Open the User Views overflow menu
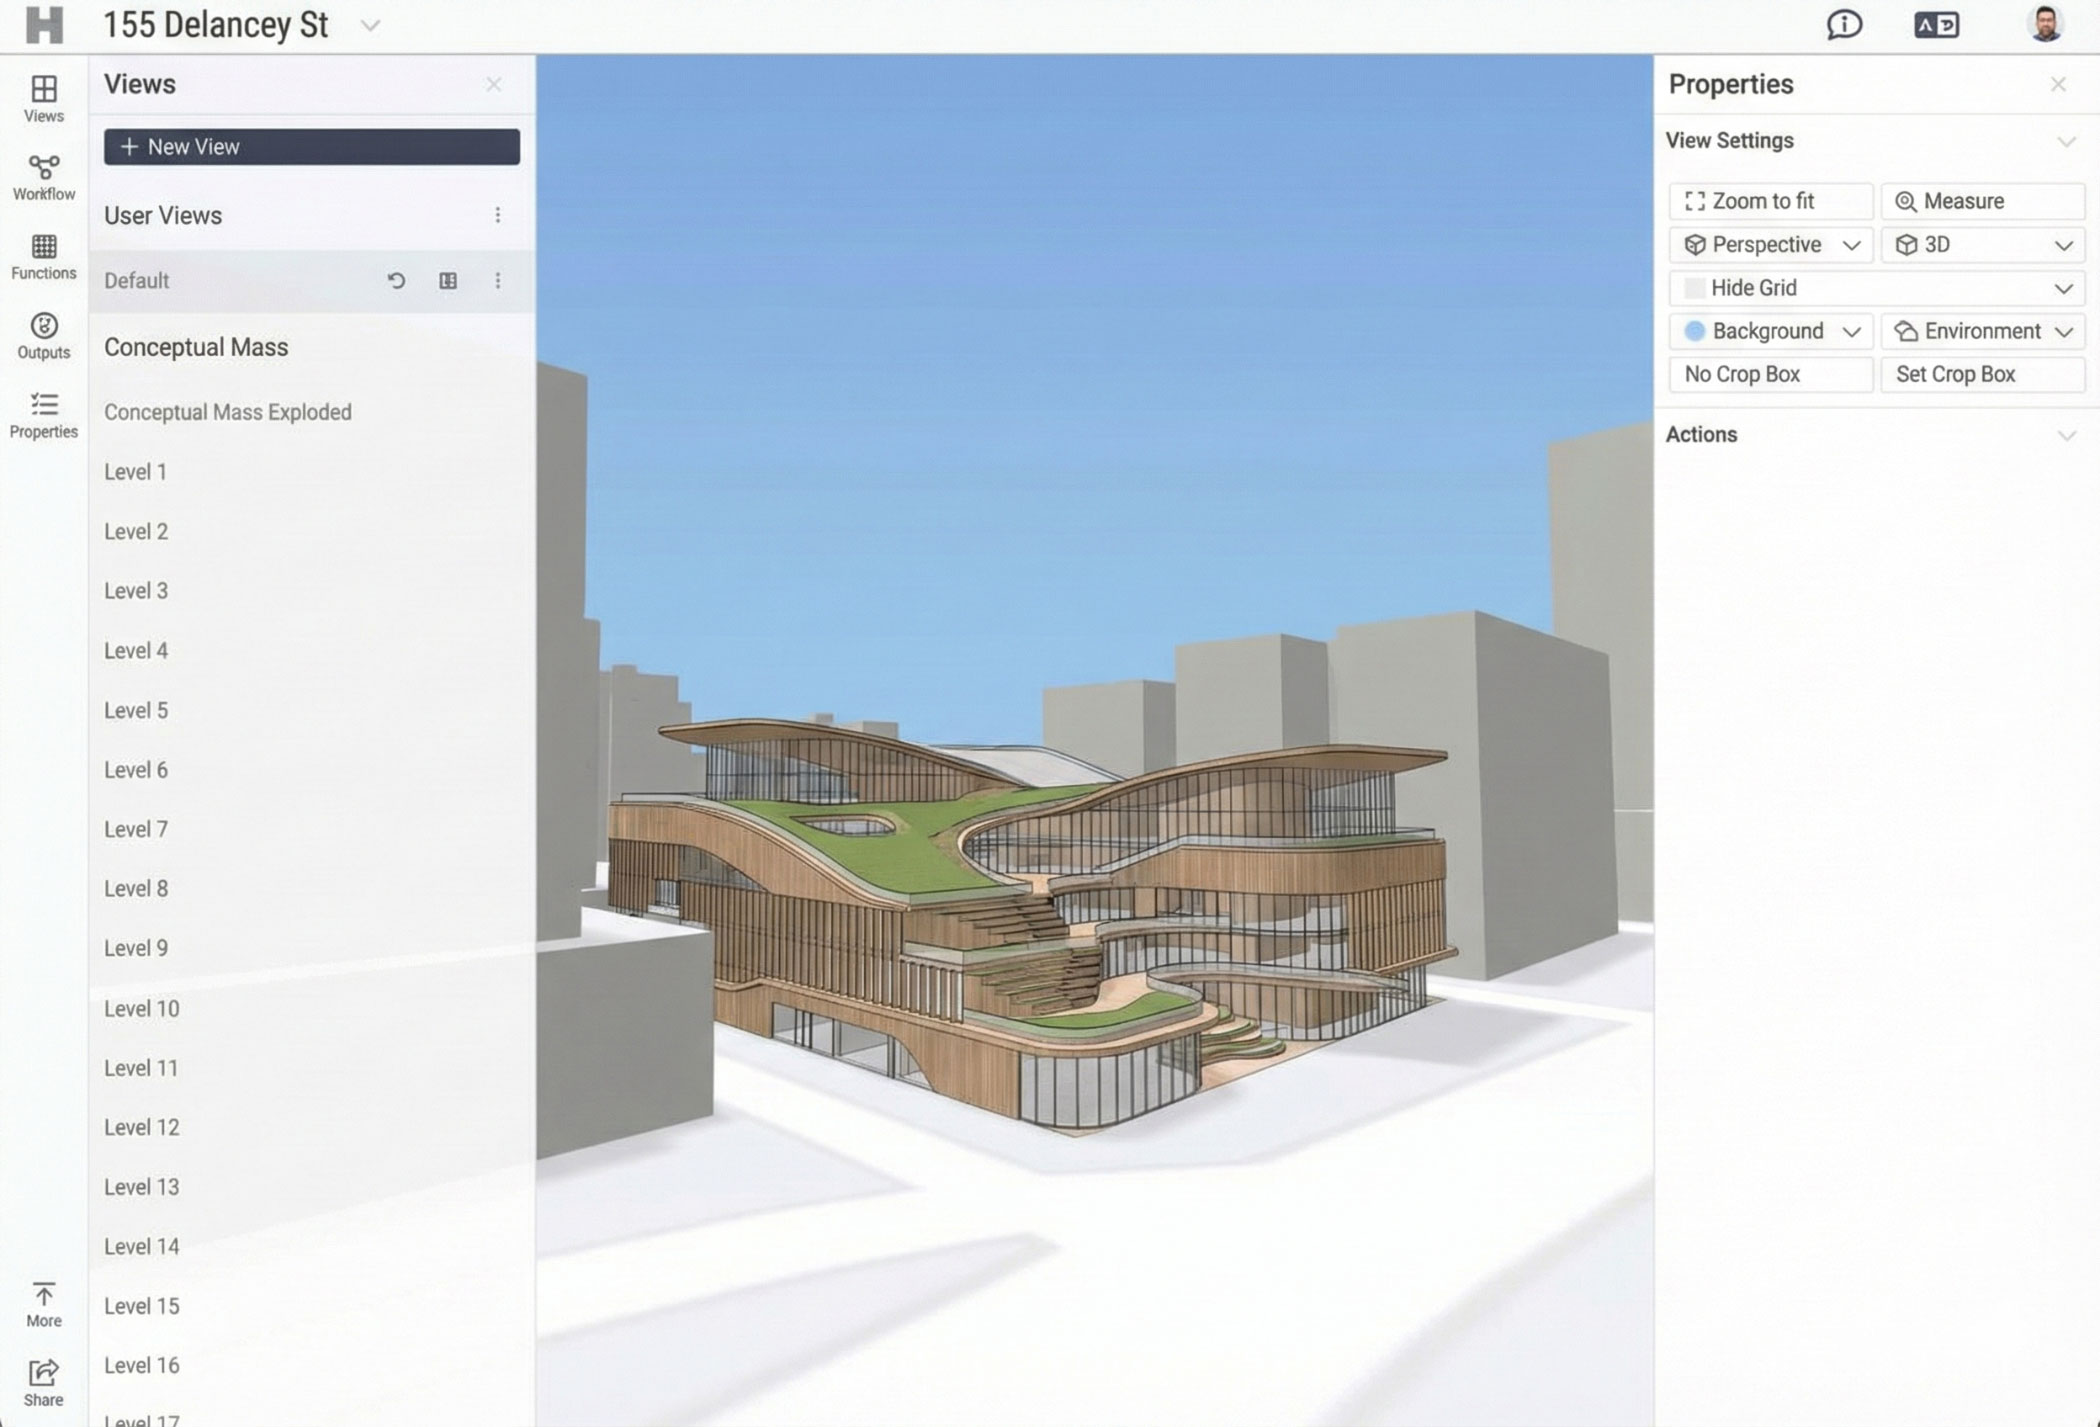 pos(496,215)
